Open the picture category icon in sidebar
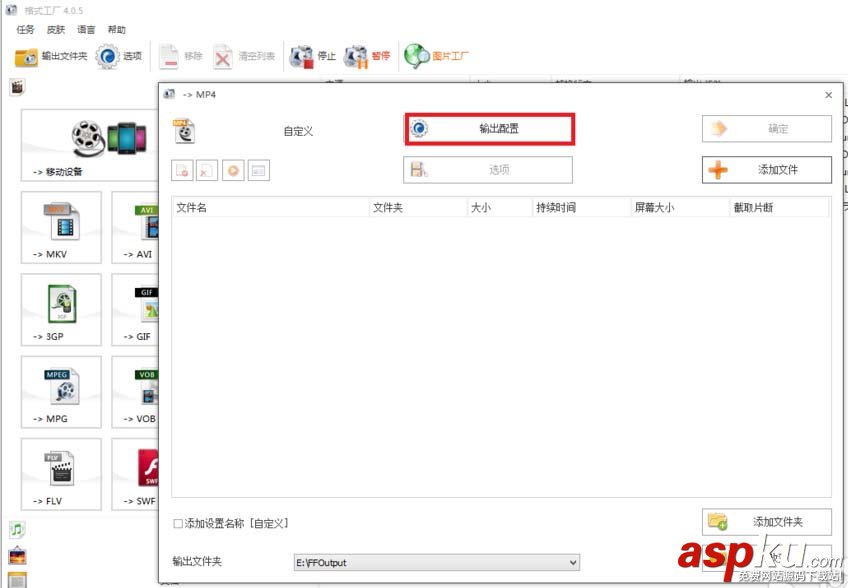This screenshot has width=848, height=588. tap(17, 556)
